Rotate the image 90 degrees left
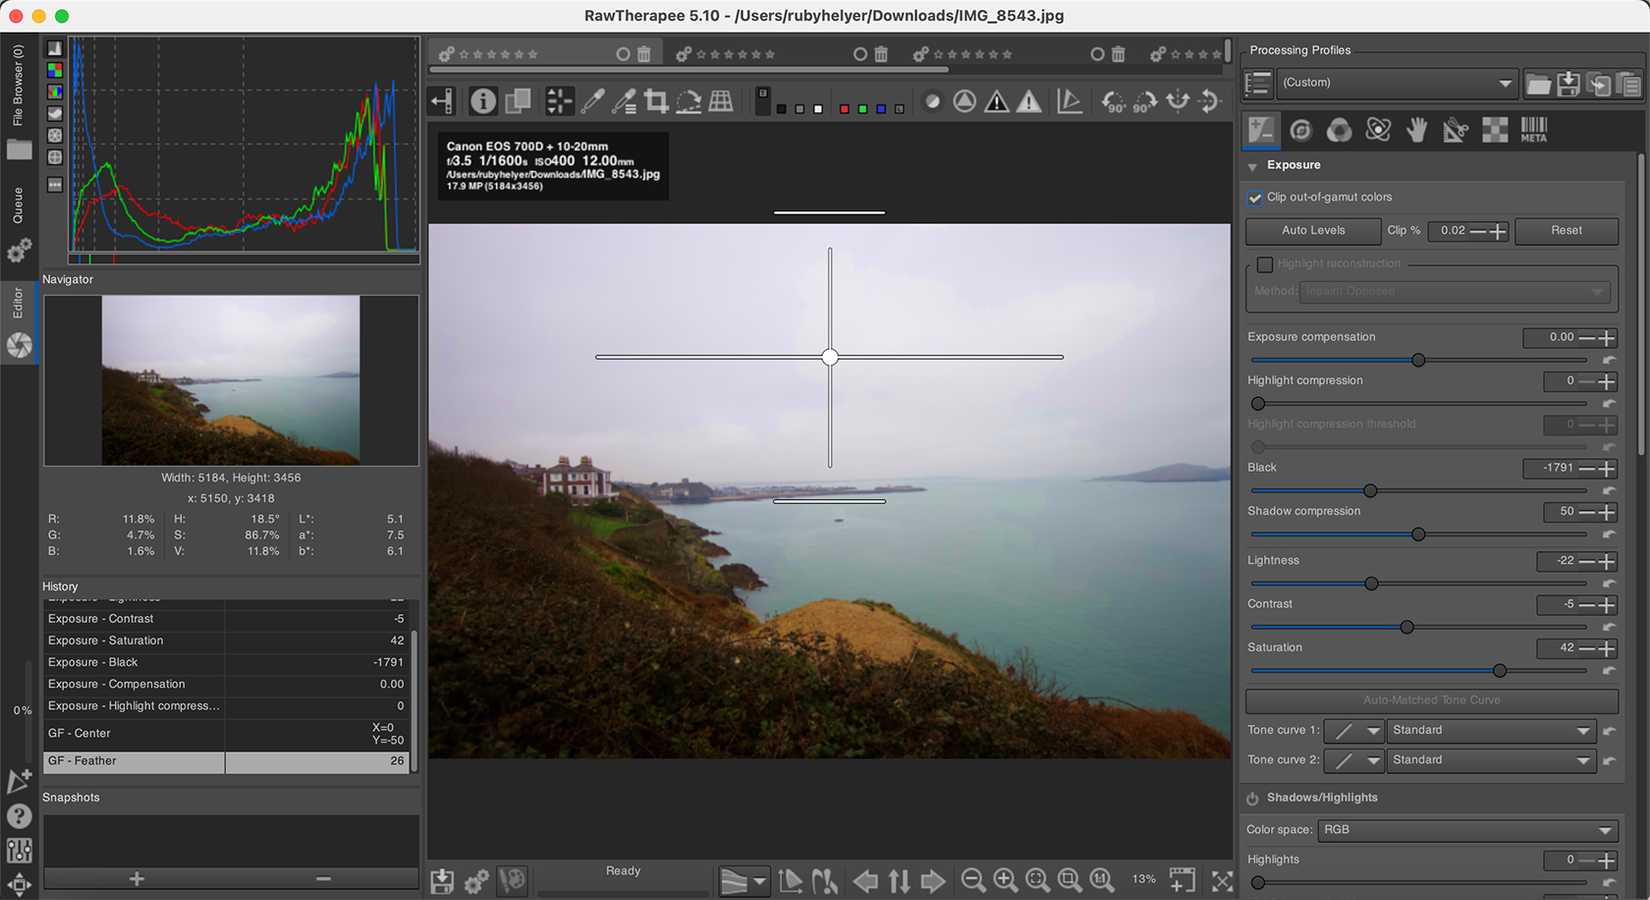Screen dimensions: 1650x900 [x=1113, y=101]
